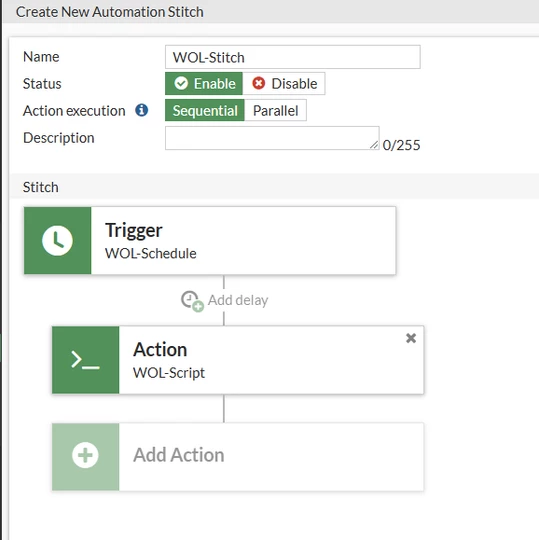The width and height of the screenshot is (539, 540).
Task: Open the WOL-Script action card
Action: click(x=238, y=360)
